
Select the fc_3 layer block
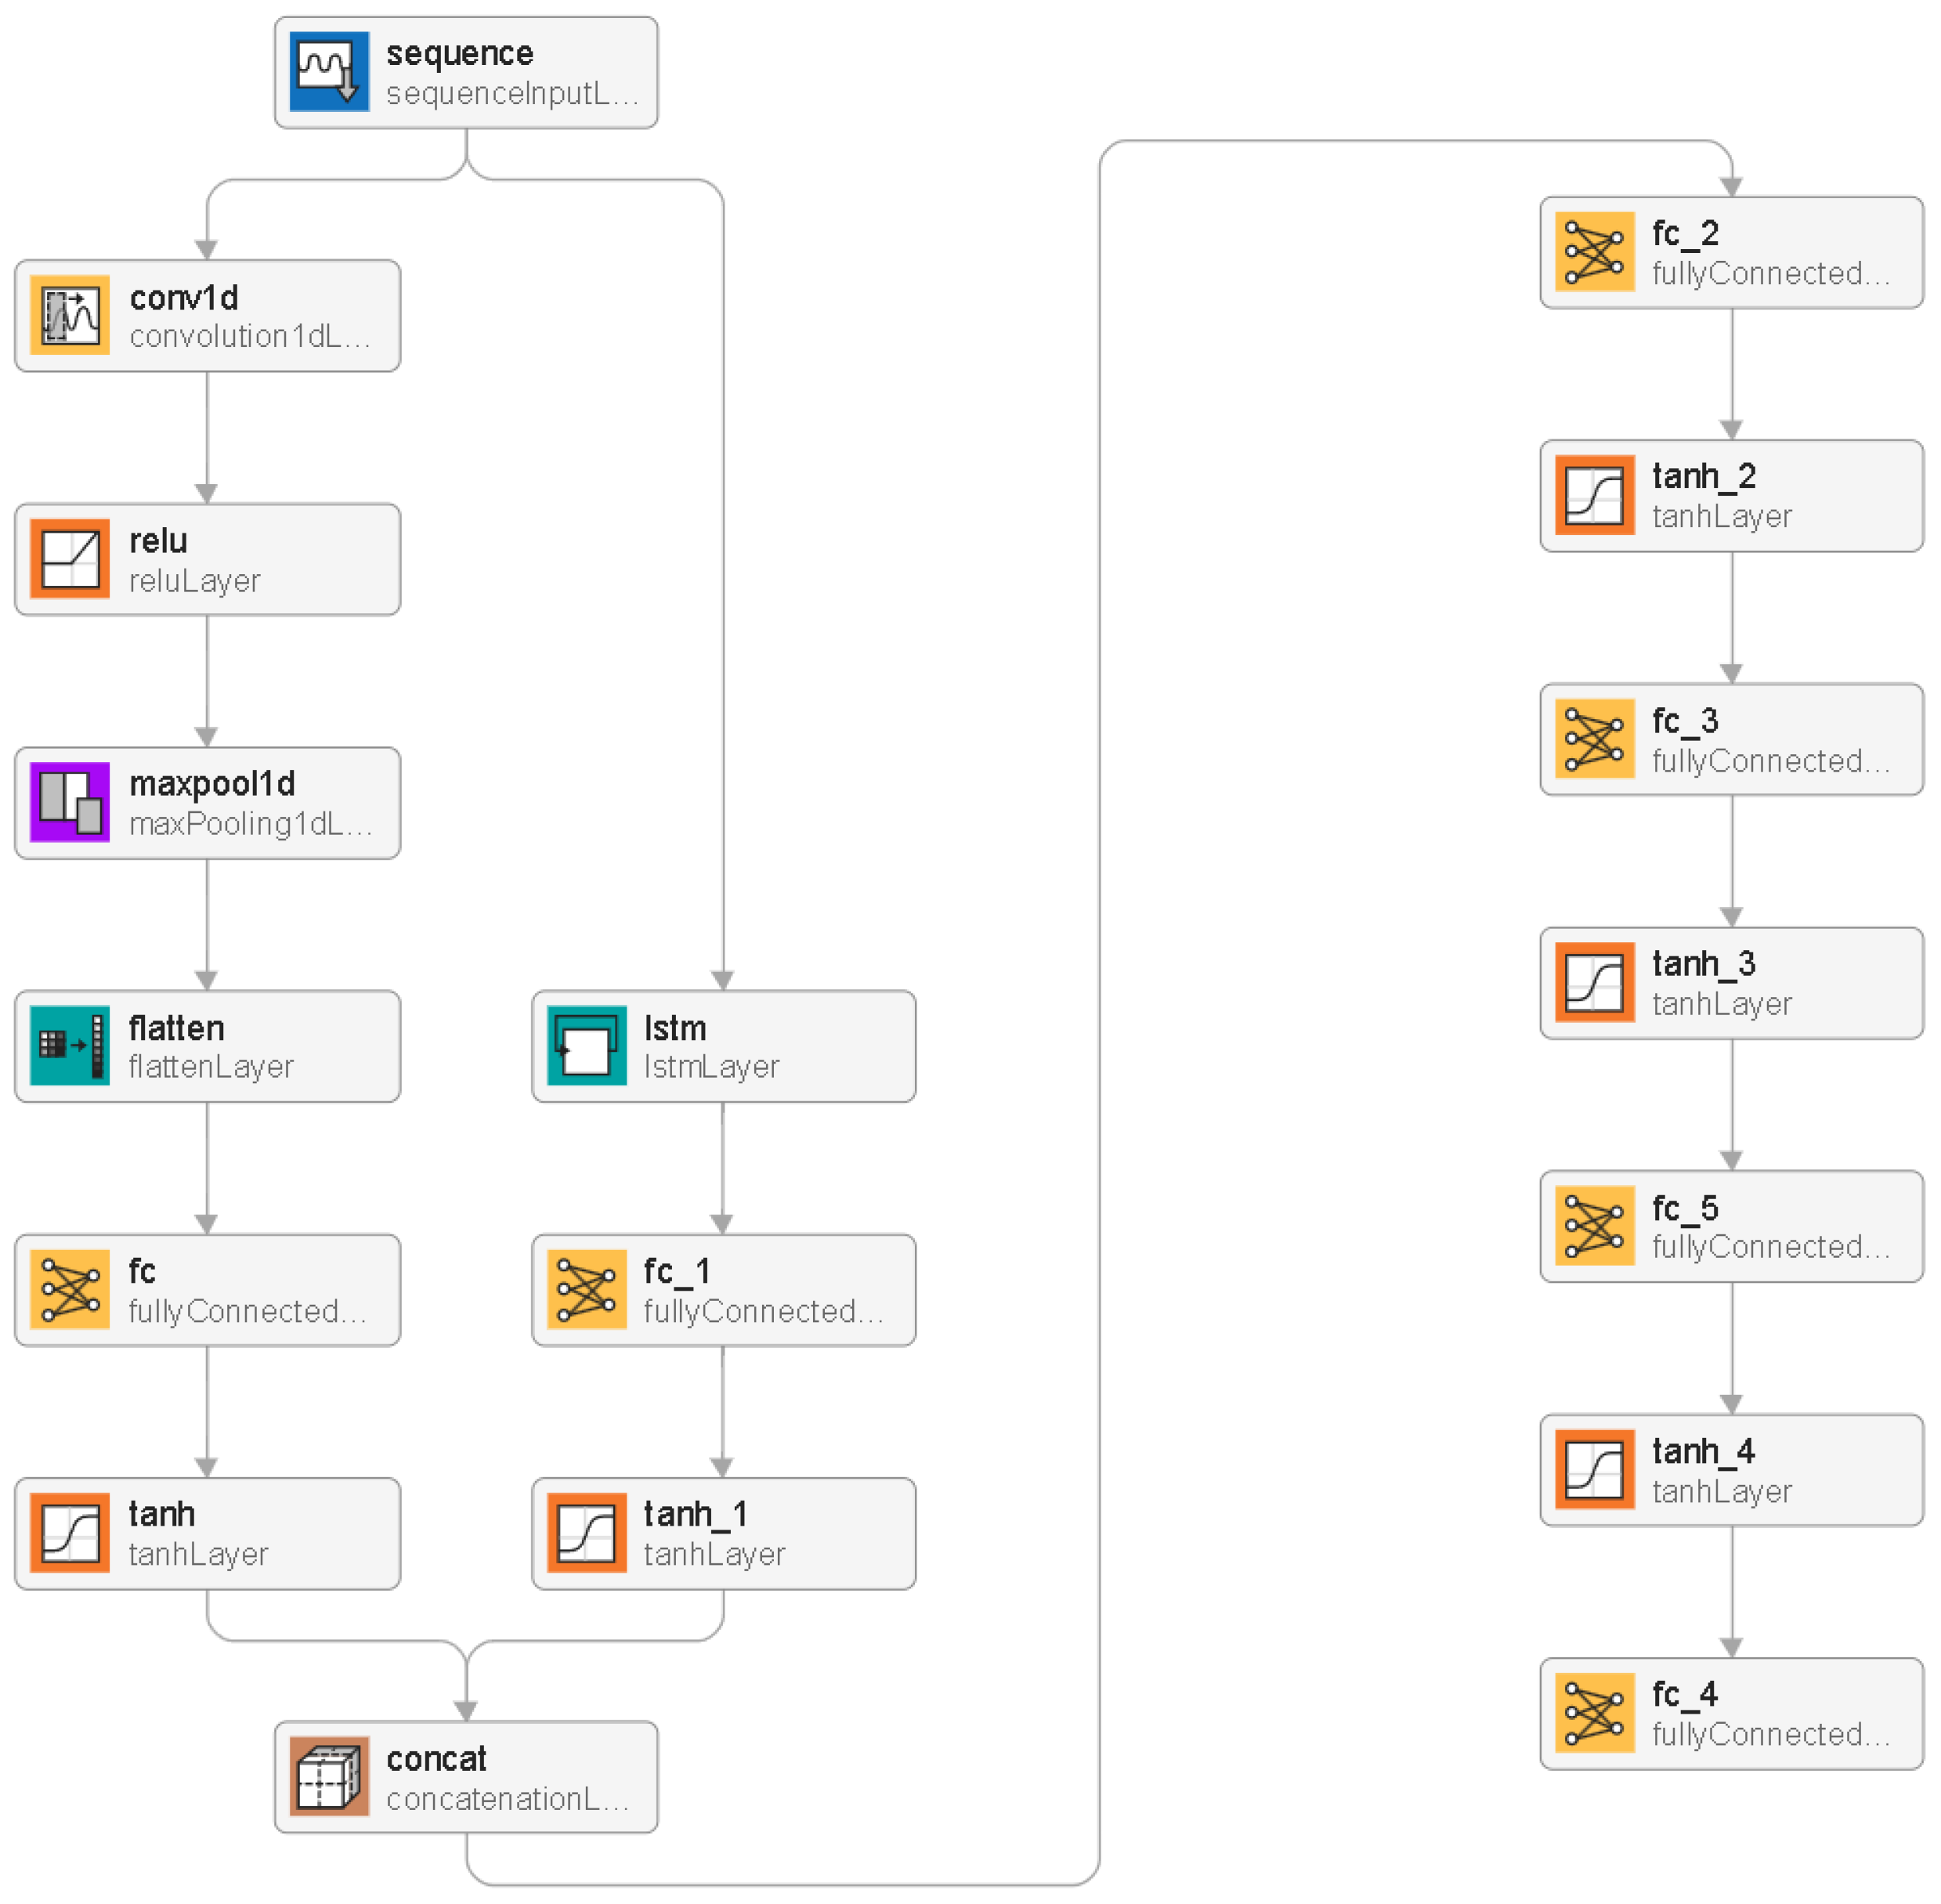point(1731,740)
